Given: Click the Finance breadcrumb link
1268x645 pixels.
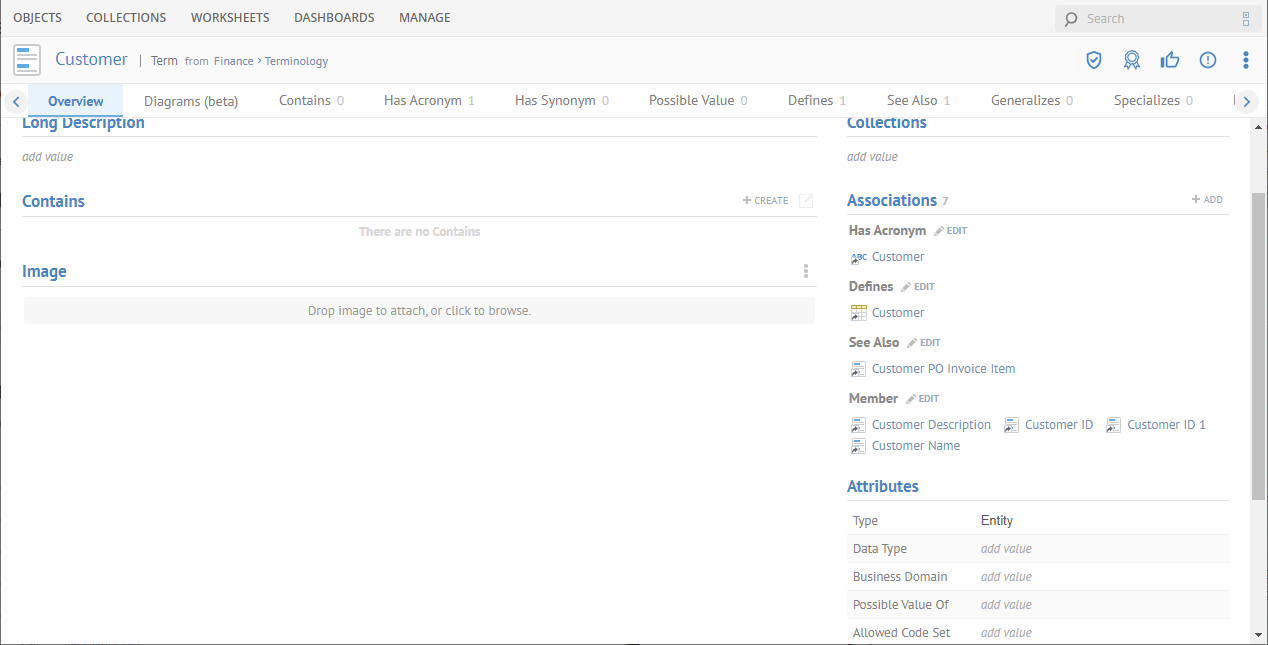Looking at the screenshot, I should 233,61.
